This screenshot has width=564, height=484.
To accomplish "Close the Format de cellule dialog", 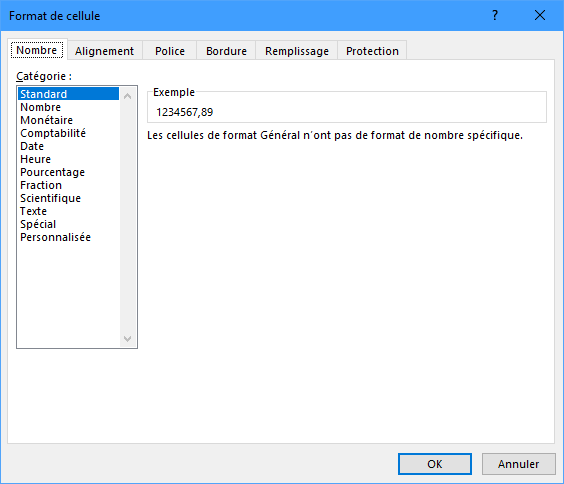I will (x=540, y=15).
